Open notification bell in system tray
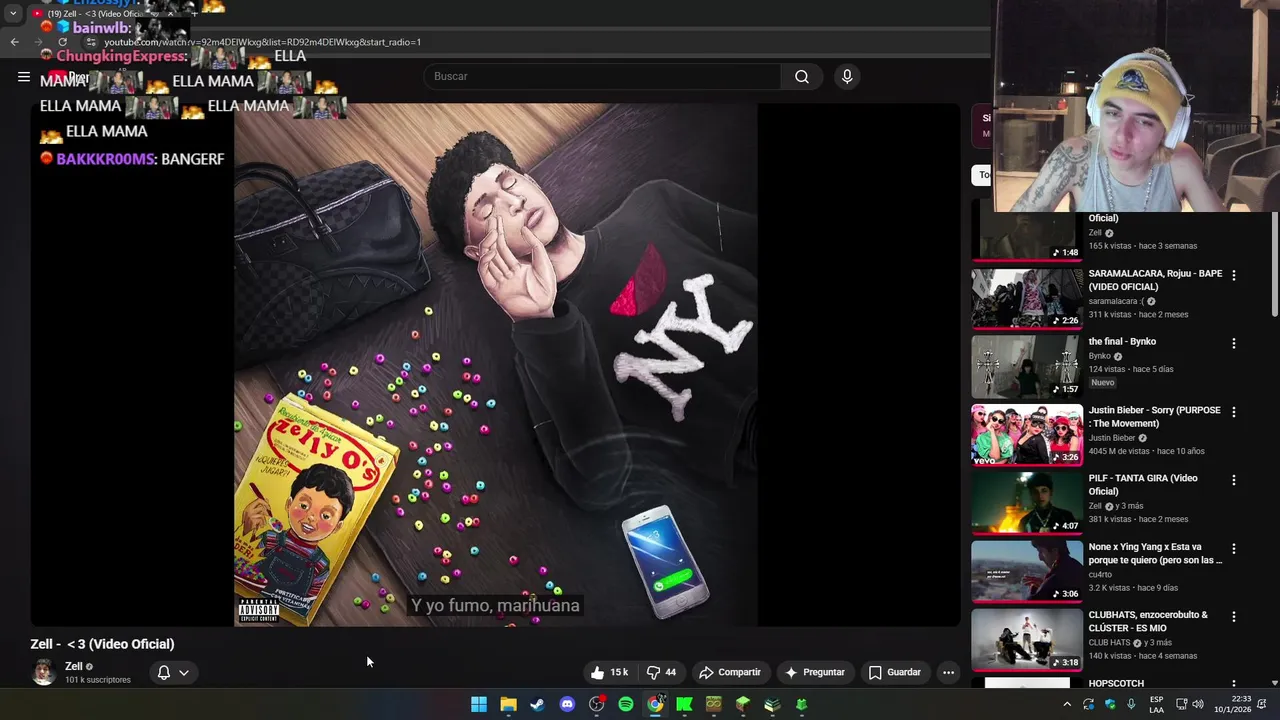The width and height of the screenshot is (1280, 720). tap(1264, 704)
